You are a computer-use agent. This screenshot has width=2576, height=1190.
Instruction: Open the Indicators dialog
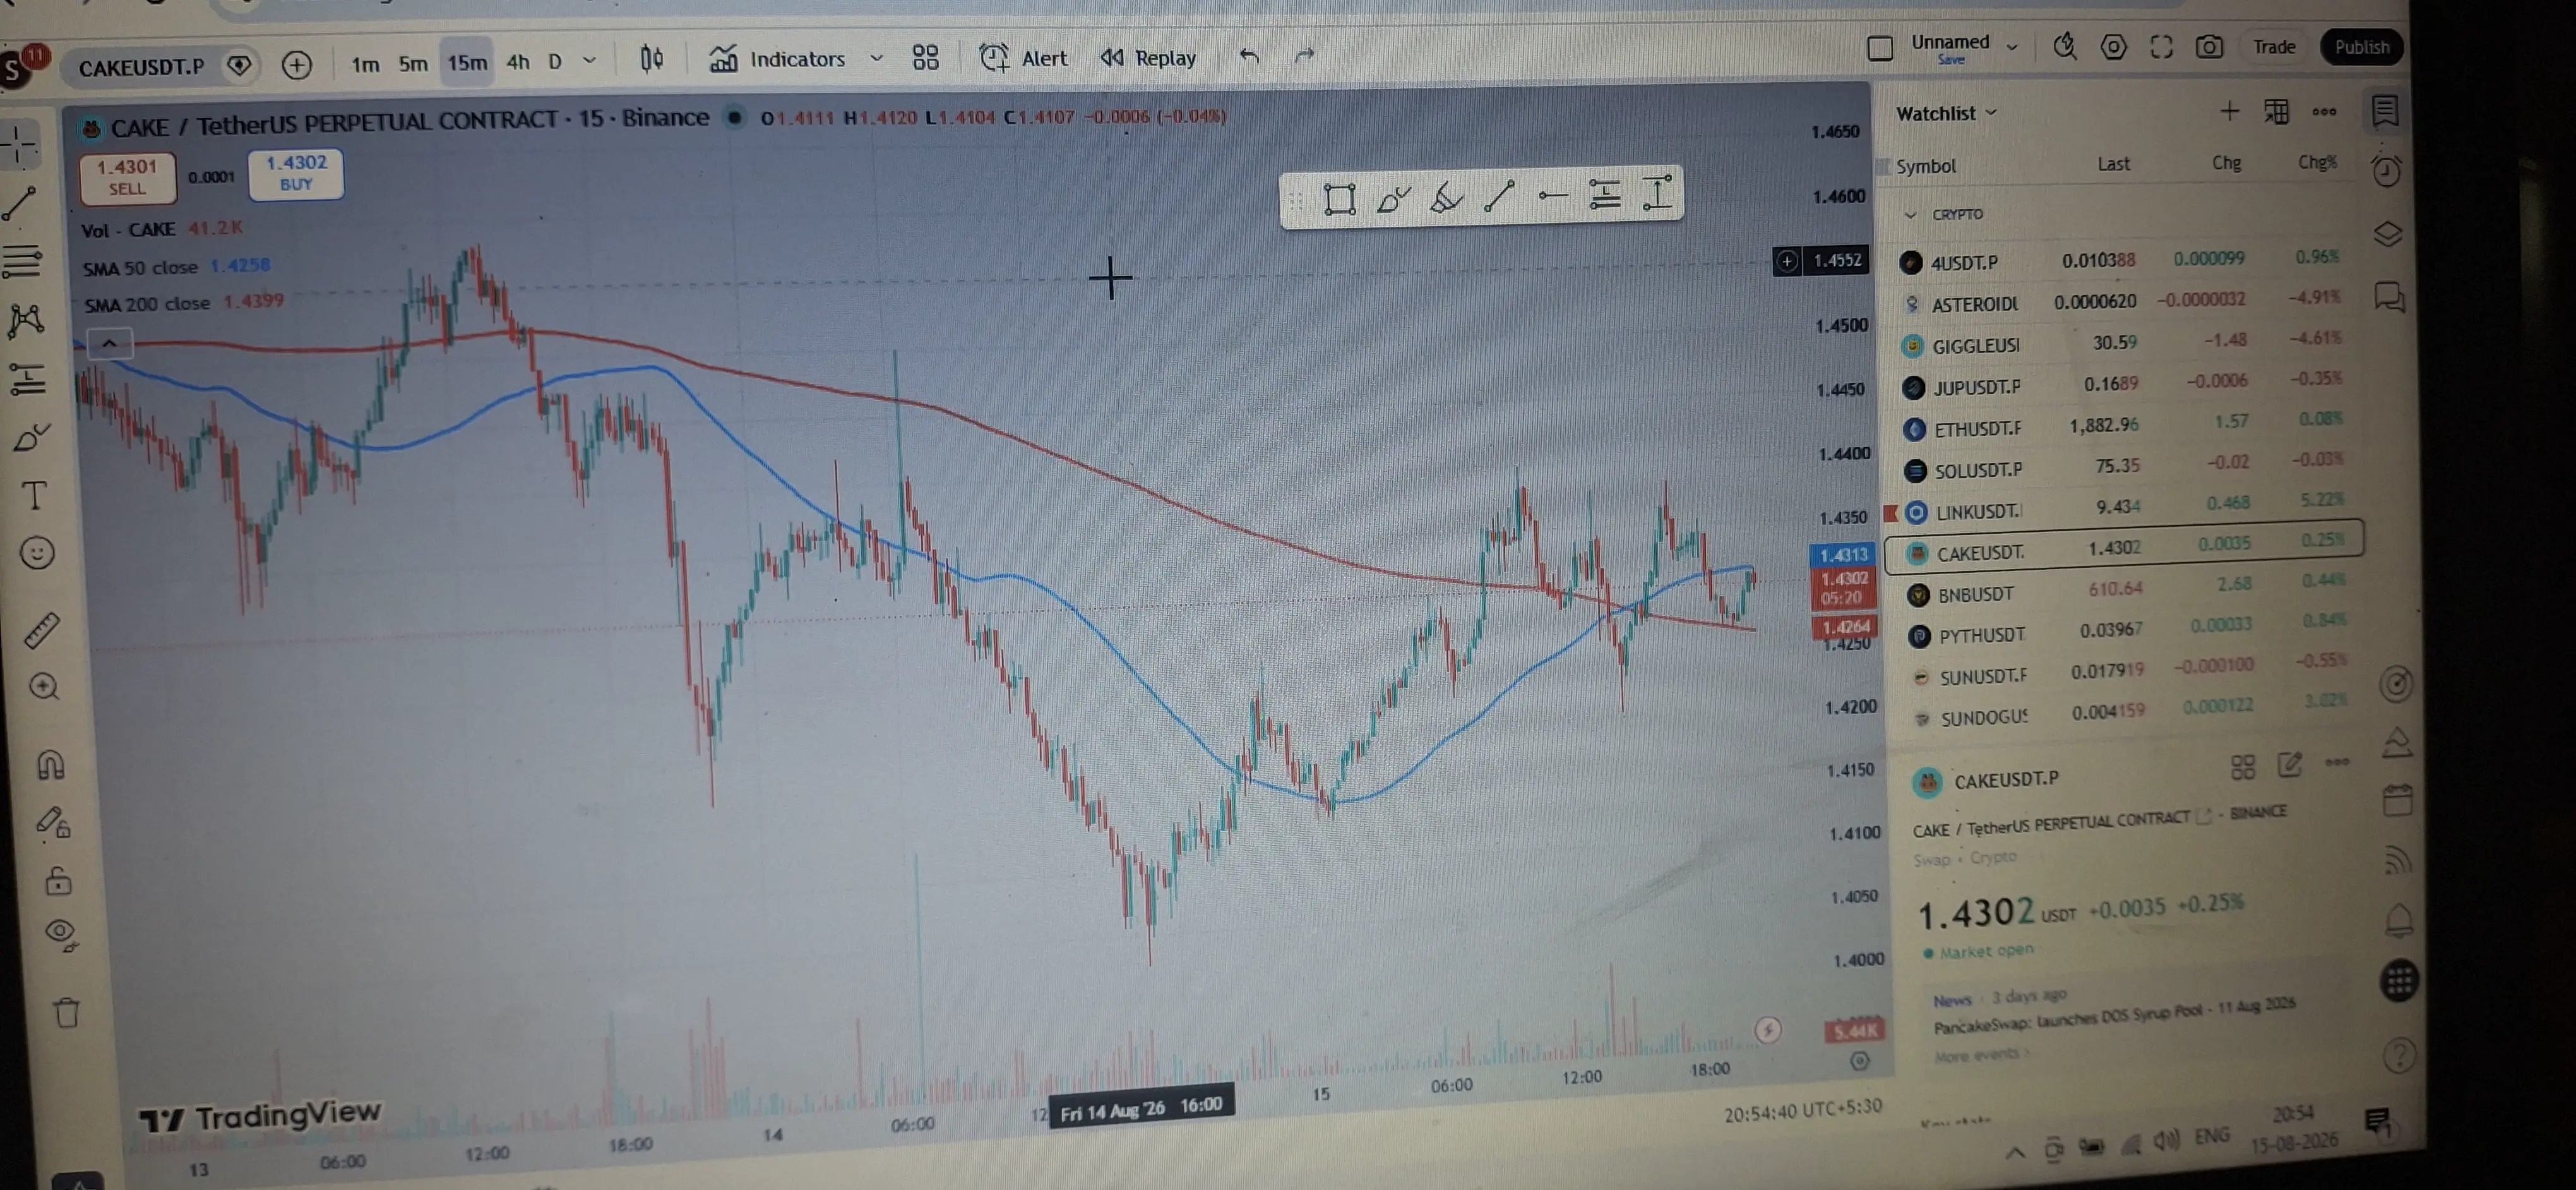click(778, 58)
